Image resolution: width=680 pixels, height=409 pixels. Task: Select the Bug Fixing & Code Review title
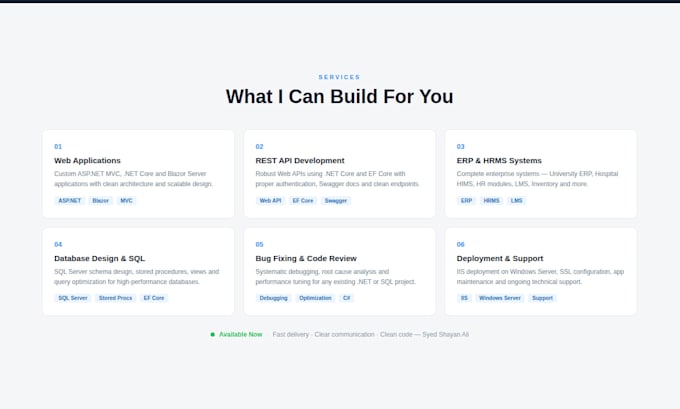click(306, 258)
